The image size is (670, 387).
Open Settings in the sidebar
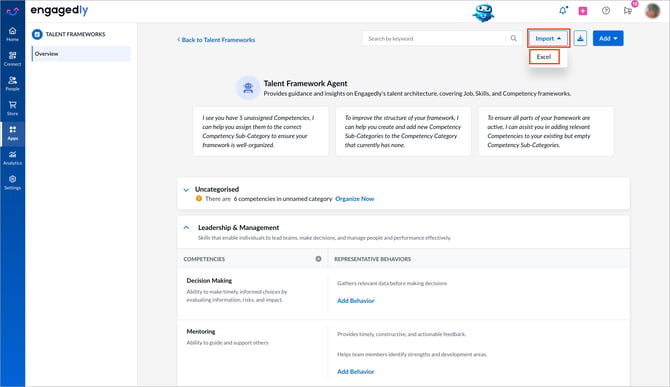(x=12, y=182)
